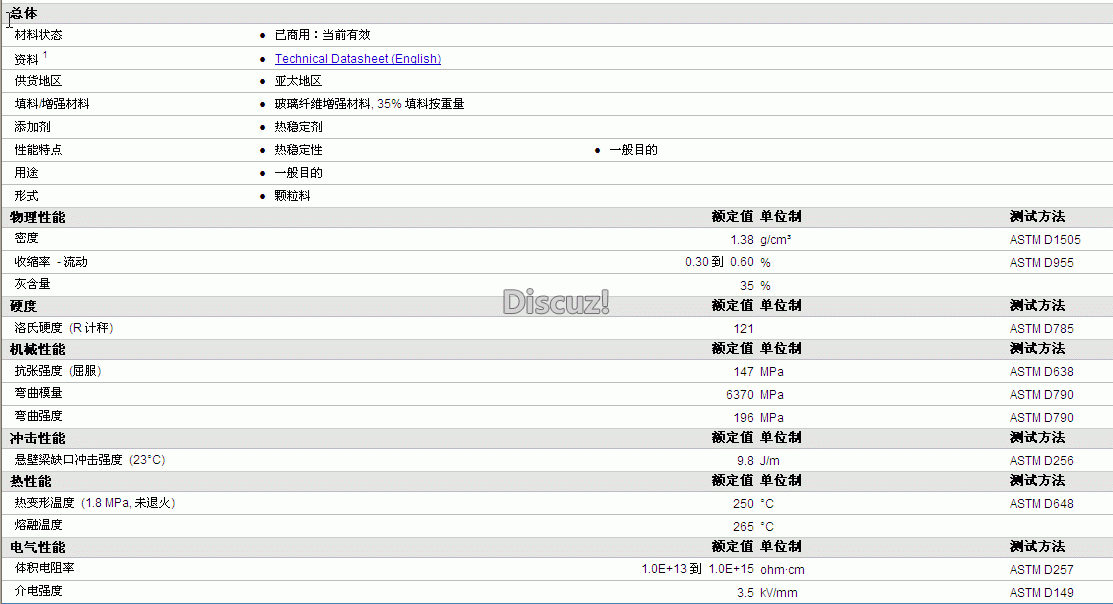Click 'ASTM D257' test method
The height and width of the screenshot is (604, 1113).
[1041, 570]
